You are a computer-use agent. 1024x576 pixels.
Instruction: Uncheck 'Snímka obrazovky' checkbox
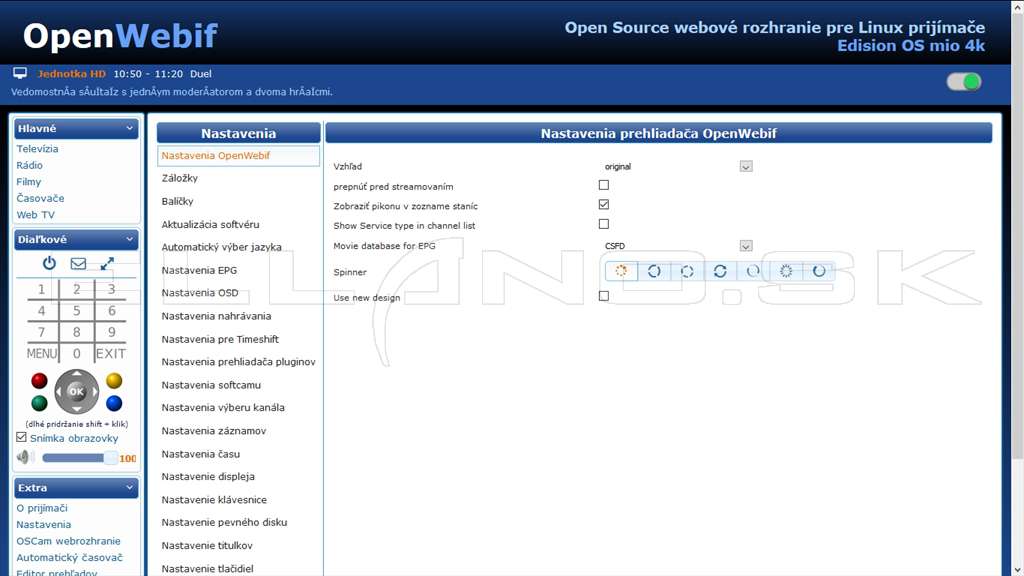[22, 438]
